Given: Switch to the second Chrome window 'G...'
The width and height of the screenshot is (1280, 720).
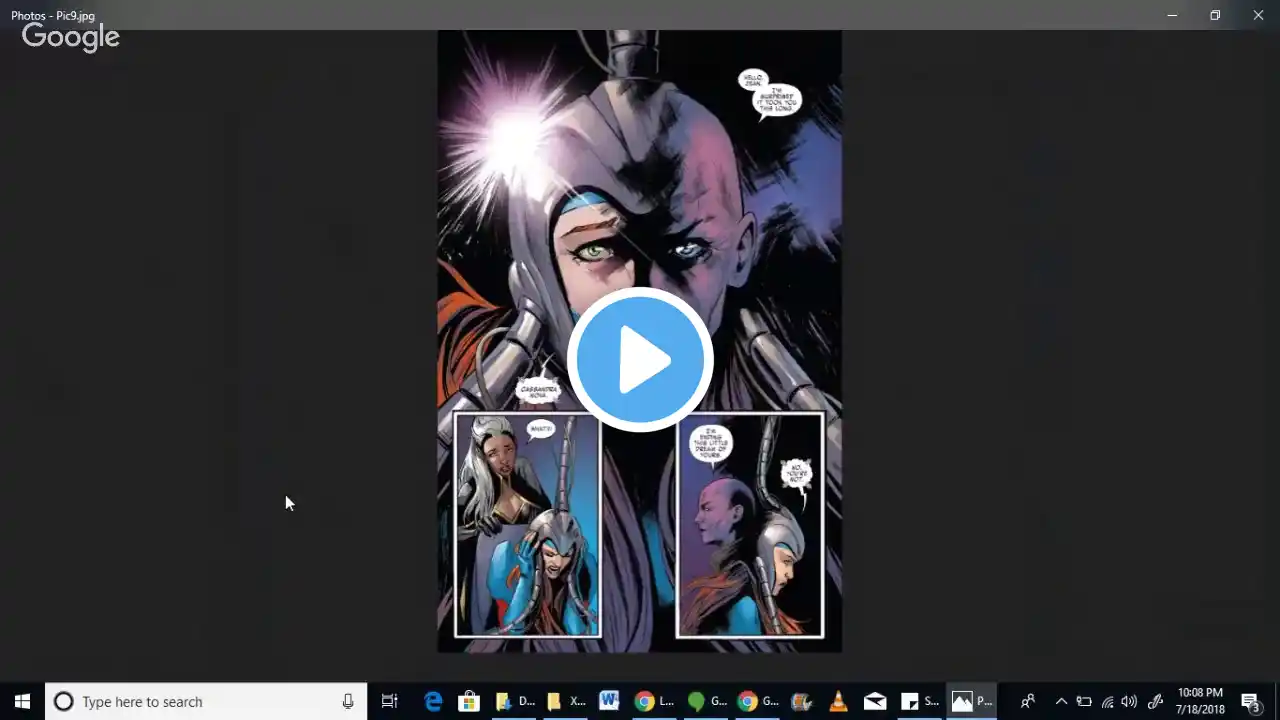Looking at the screenshot, I should [x=758, y=702].
